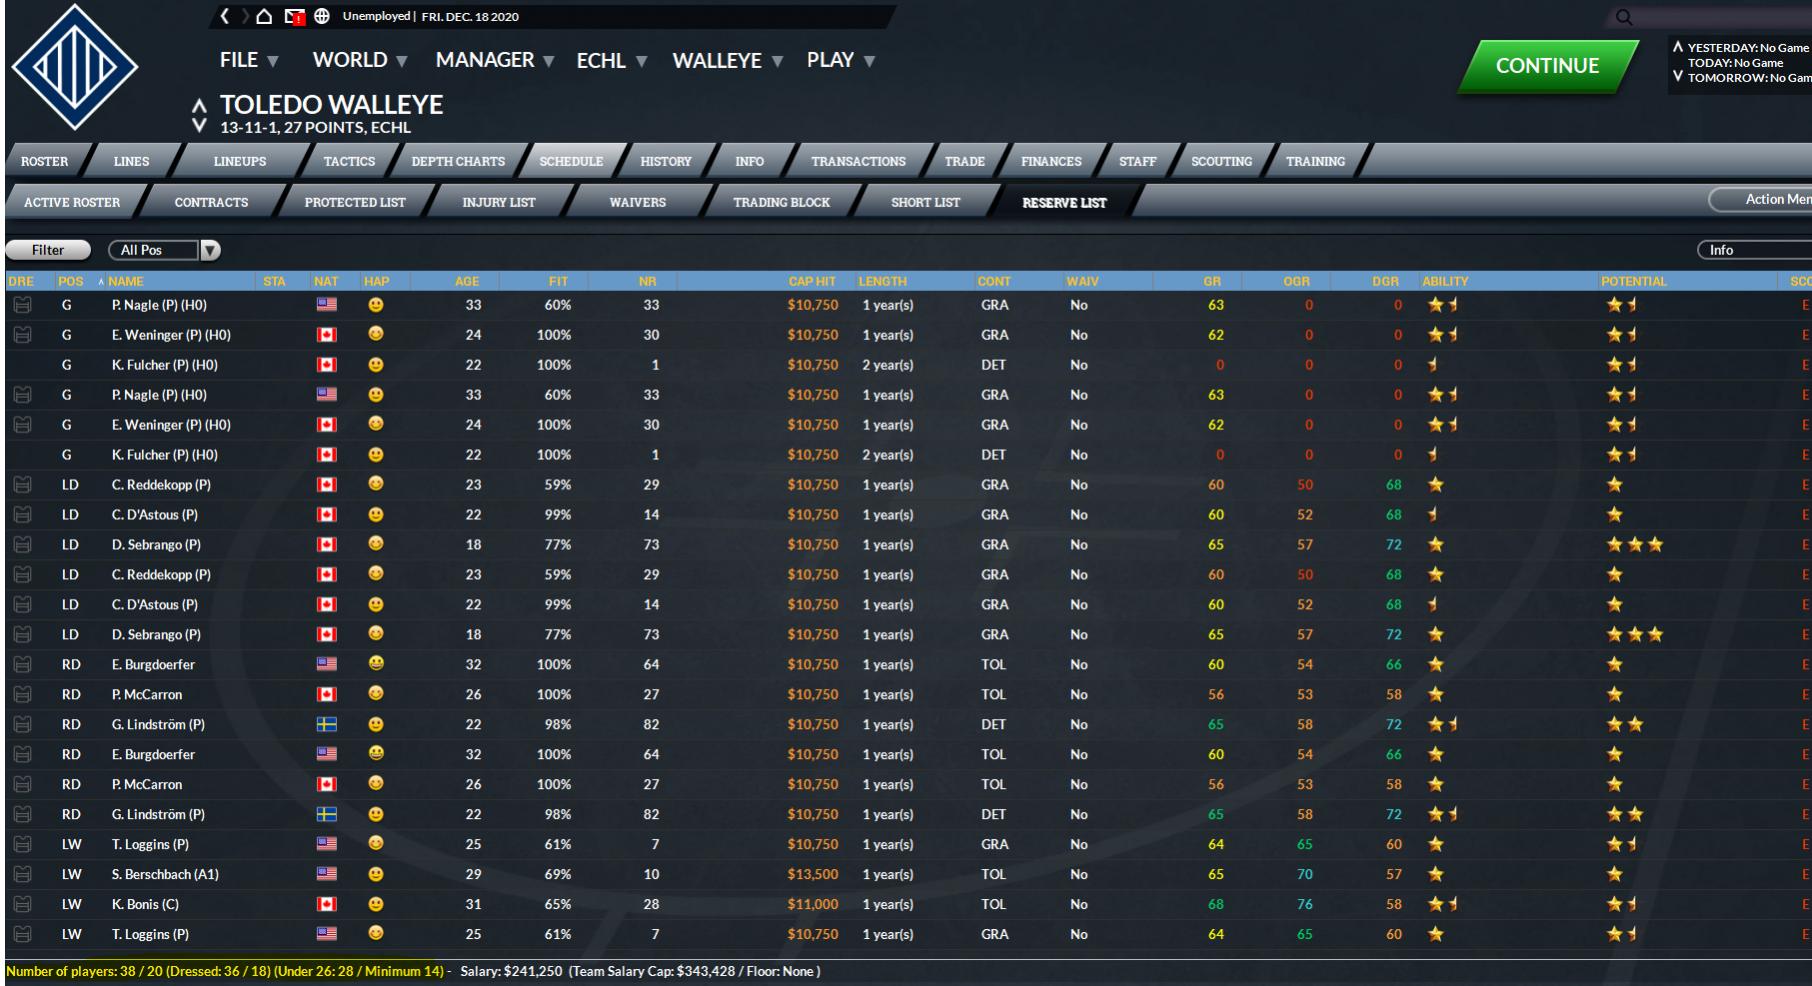Switch to previous team with up arrow
The height and width of the screenshot is (986, 1812).
click(x=199, y=105)
